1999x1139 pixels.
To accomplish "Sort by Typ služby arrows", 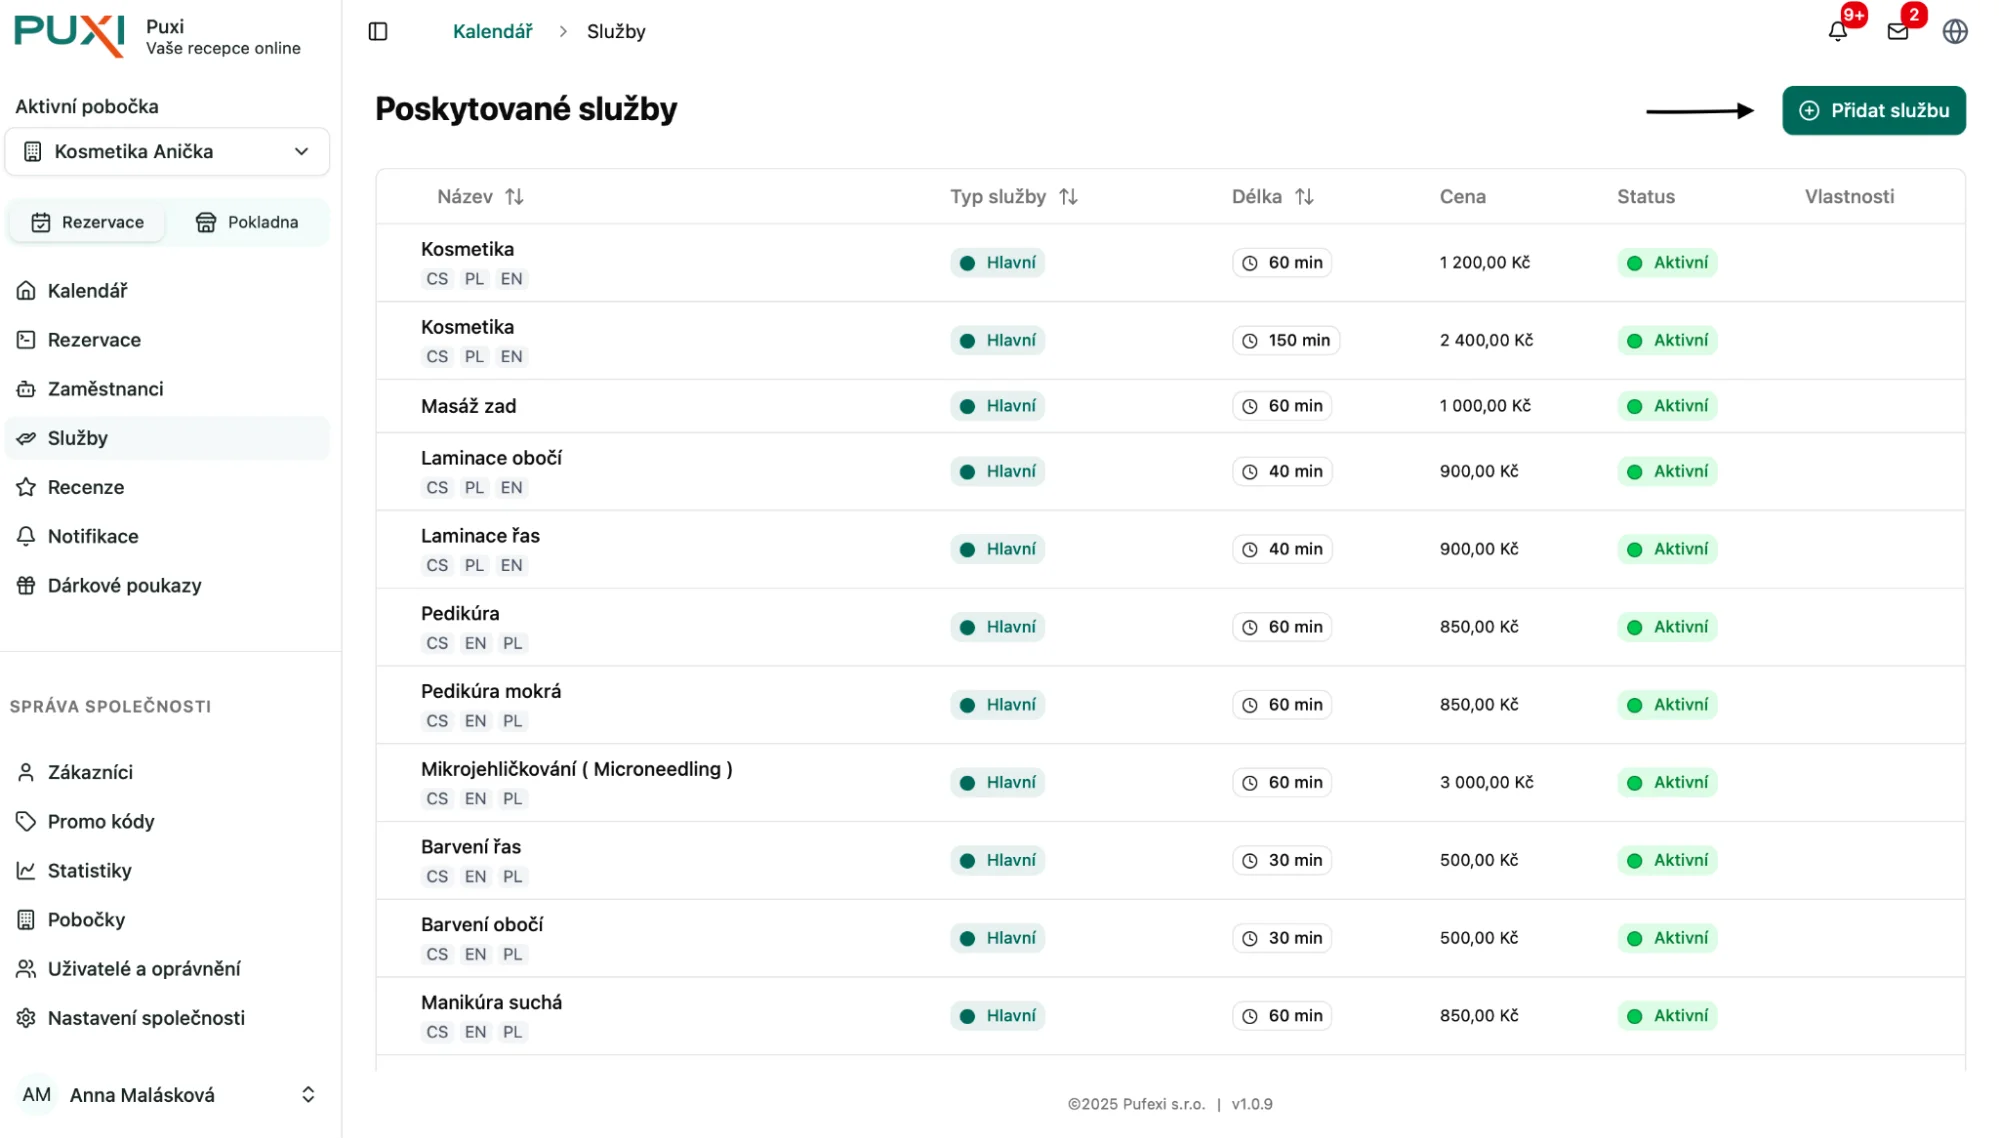I will point(1068,197).
